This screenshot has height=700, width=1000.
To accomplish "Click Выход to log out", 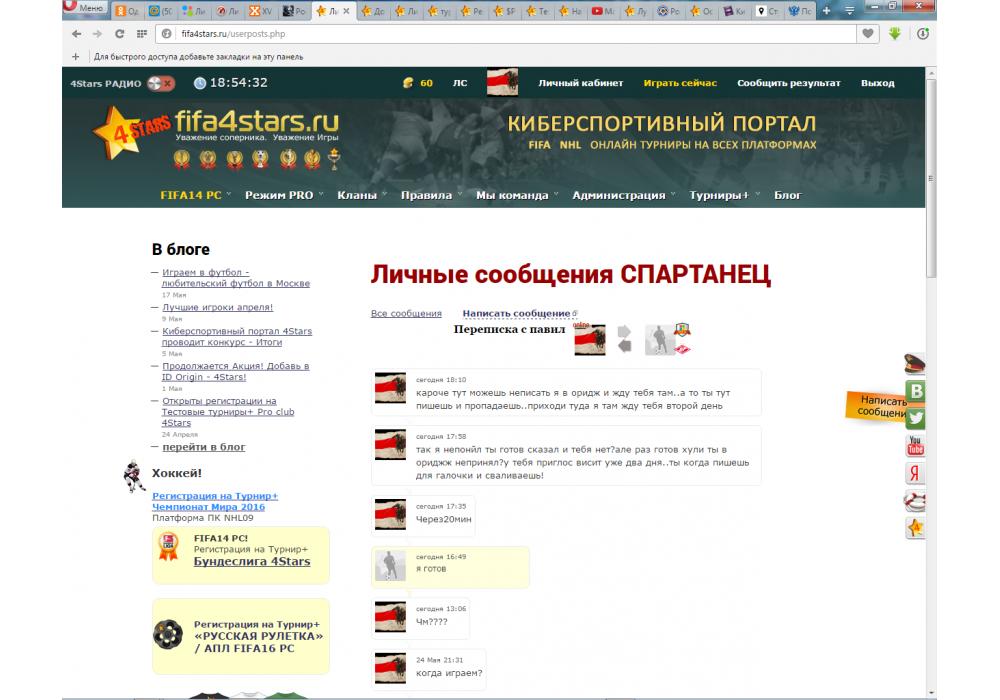I will point(878,83).
